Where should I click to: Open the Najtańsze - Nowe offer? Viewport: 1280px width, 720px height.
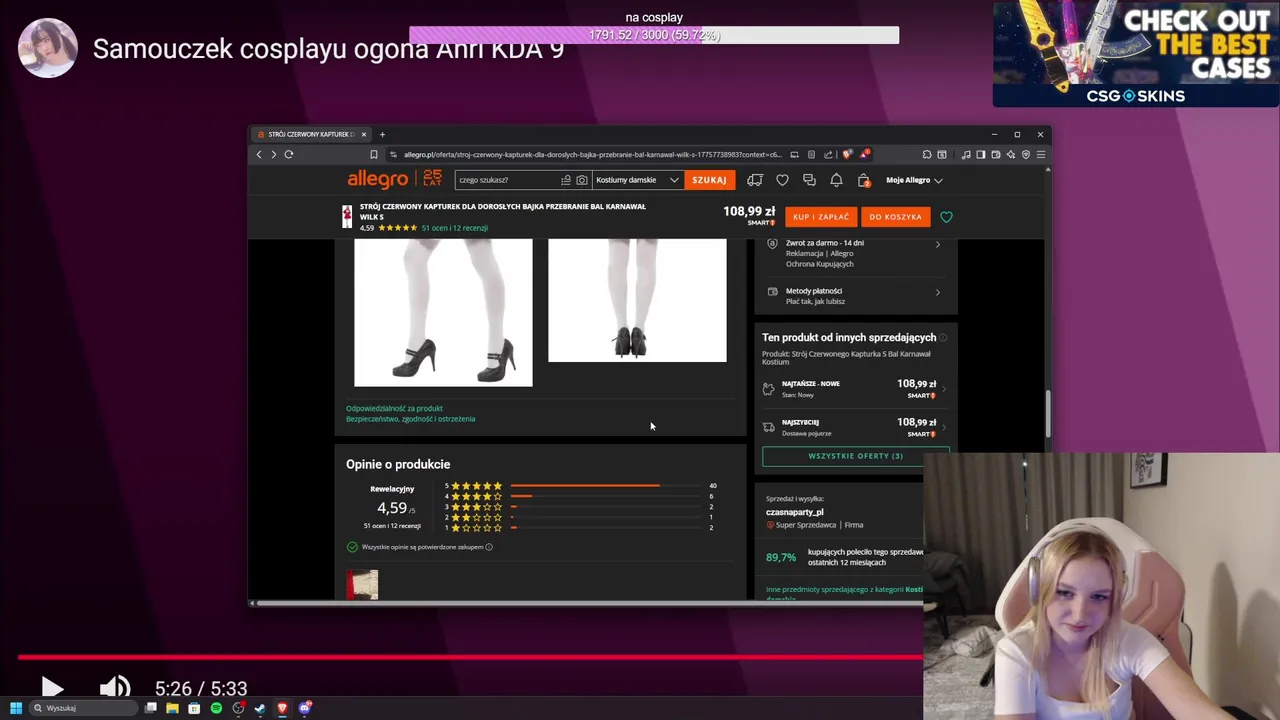pos(855,388)
